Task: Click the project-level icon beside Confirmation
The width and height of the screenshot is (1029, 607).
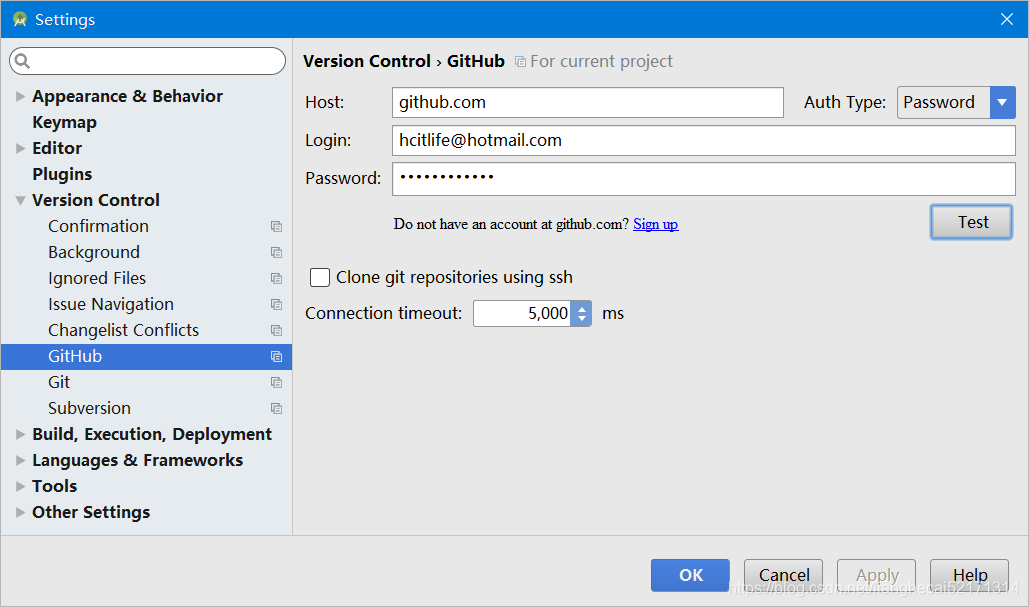Action: (x=276, y=226)
